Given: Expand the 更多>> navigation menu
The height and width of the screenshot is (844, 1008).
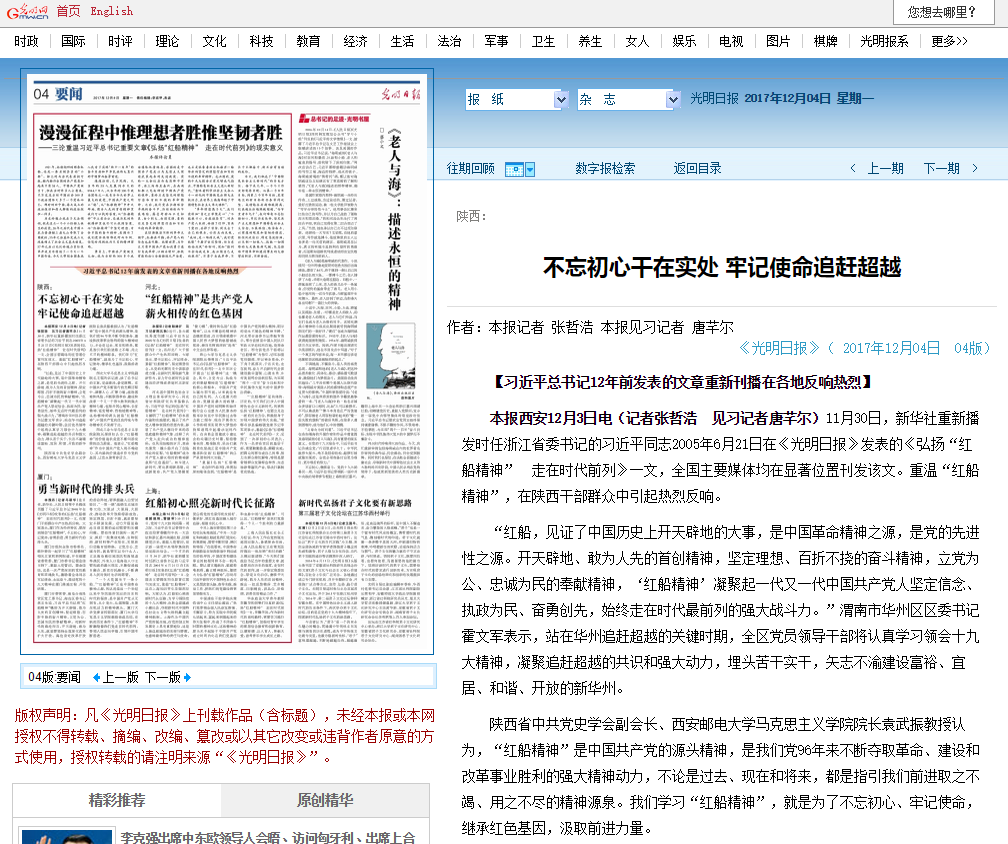Looking at the screenshot, I should pyautogui.click(x=950, y=41).
